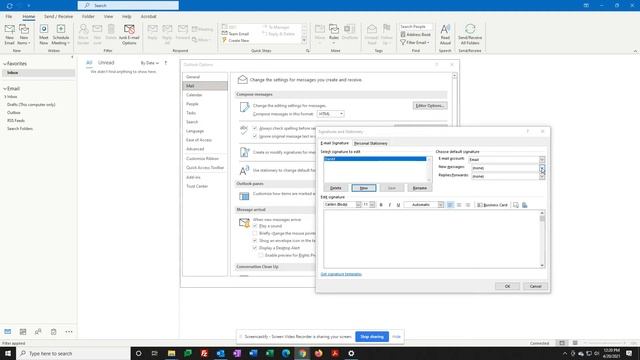This screenshot has height=360, width=640.
Task: Switch to Personal Stationery tab
Action: coord(371,143)
